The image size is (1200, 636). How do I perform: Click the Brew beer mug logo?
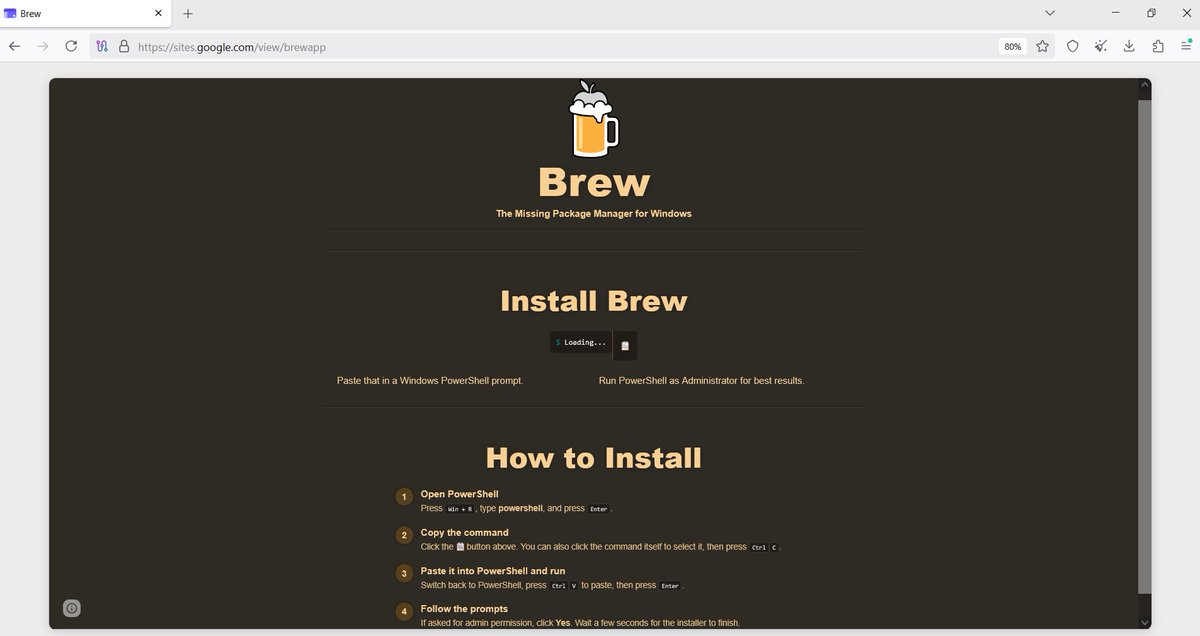tap(594, 120)
